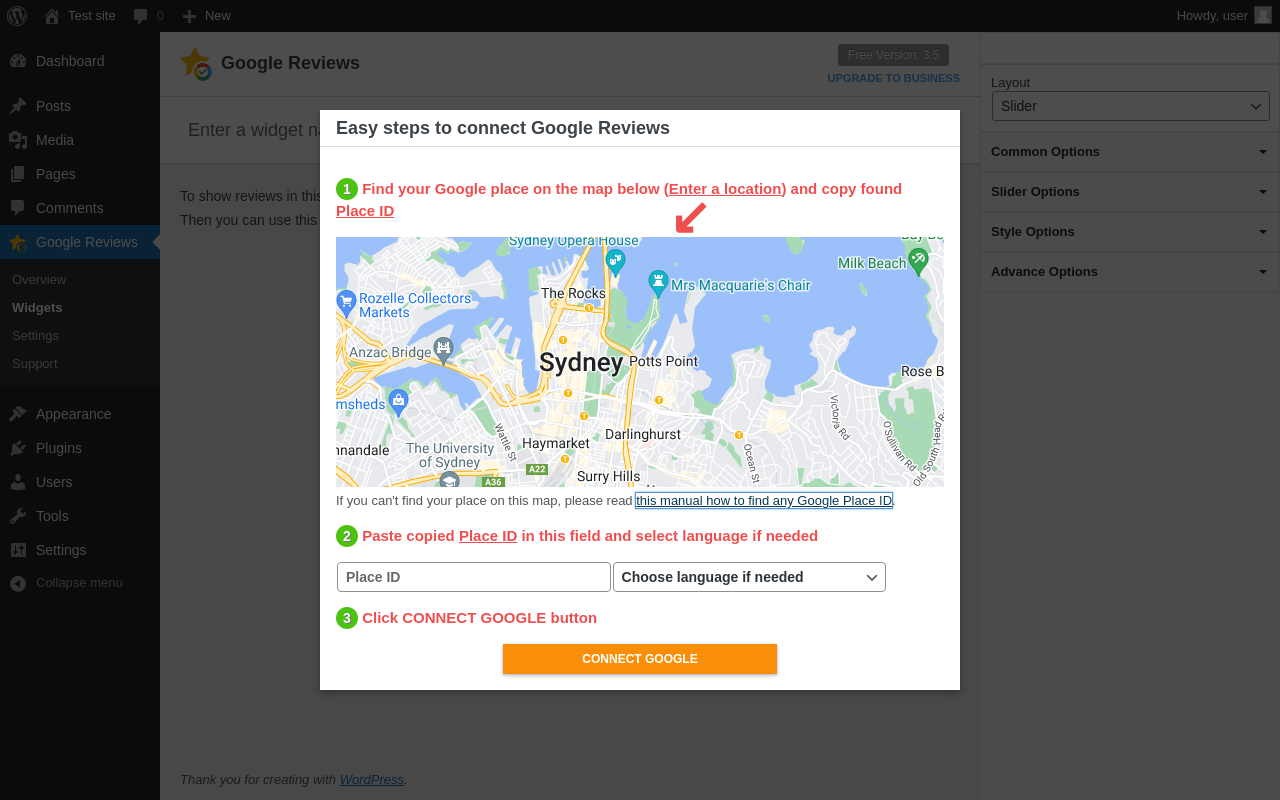Click the Google Reviews plugin logo
Image resolution: width=1280 pixels, height=800 pixels.
(x=196, y=64)
